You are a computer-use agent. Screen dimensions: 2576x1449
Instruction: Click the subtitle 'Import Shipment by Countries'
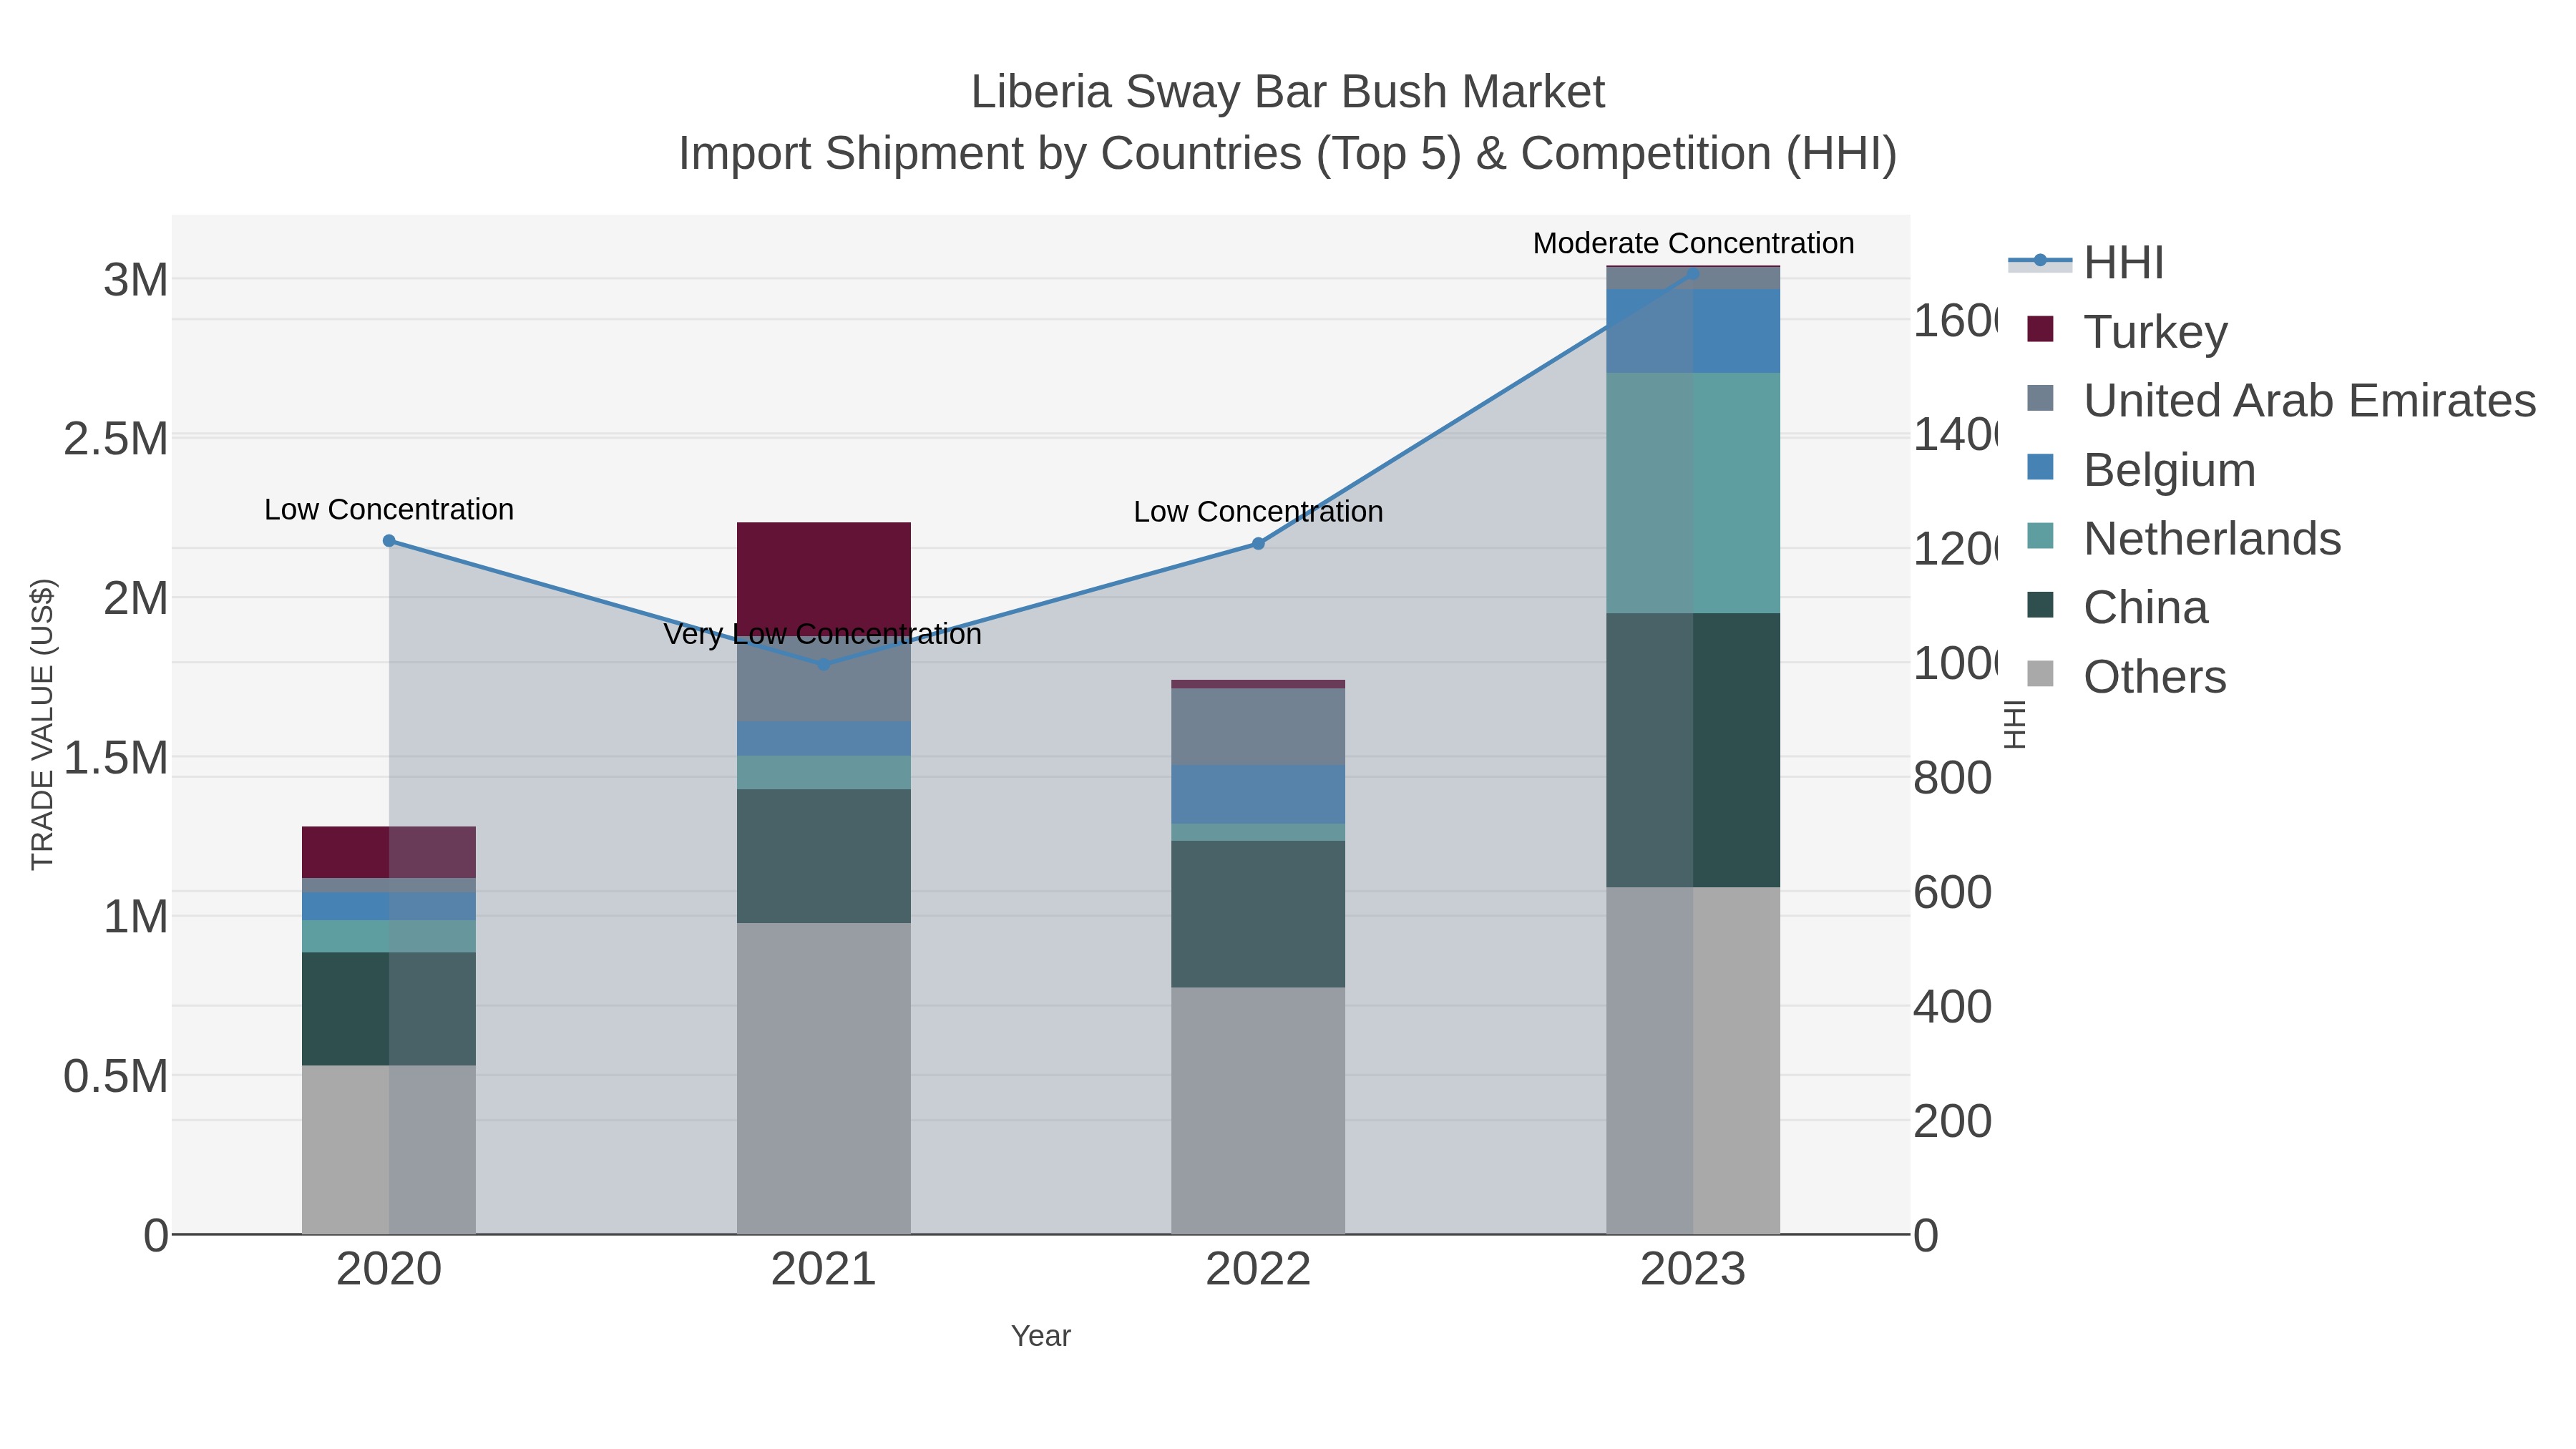click(989, 154)
